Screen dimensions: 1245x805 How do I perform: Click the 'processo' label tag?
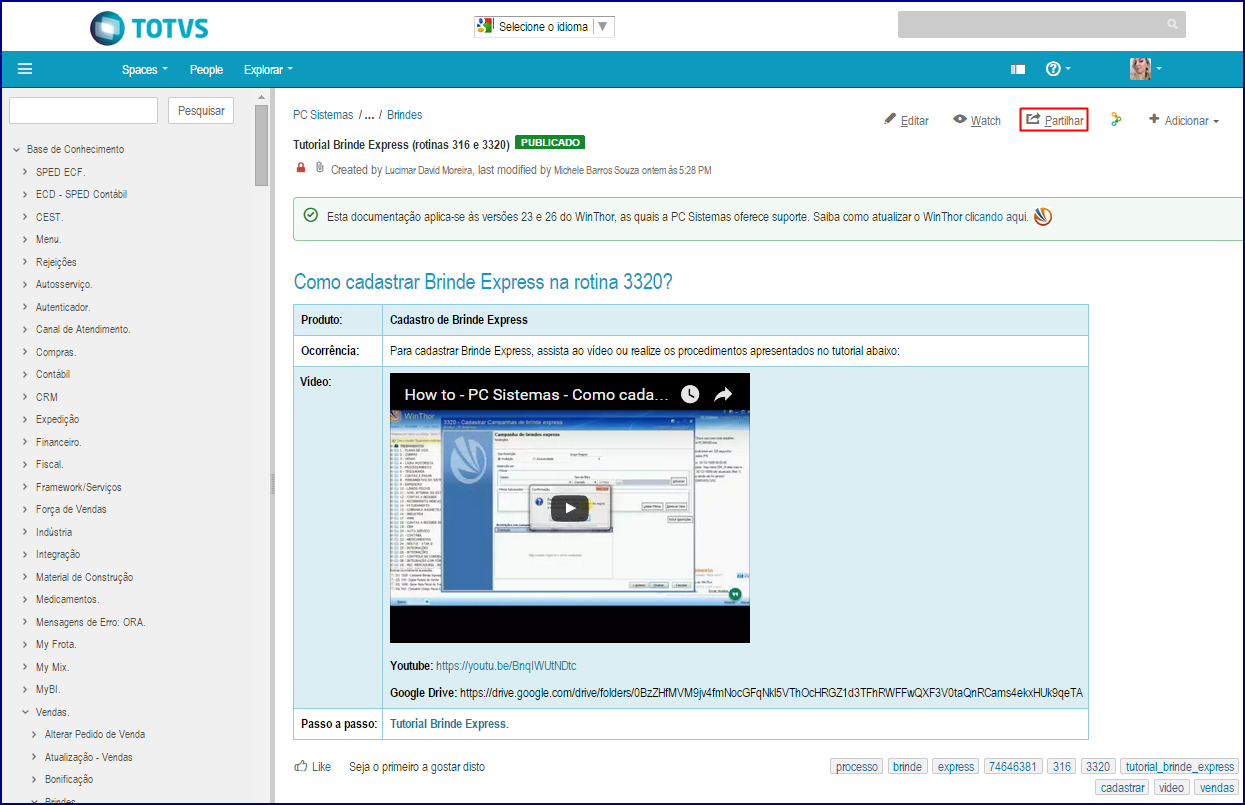[x=857, y=767]
